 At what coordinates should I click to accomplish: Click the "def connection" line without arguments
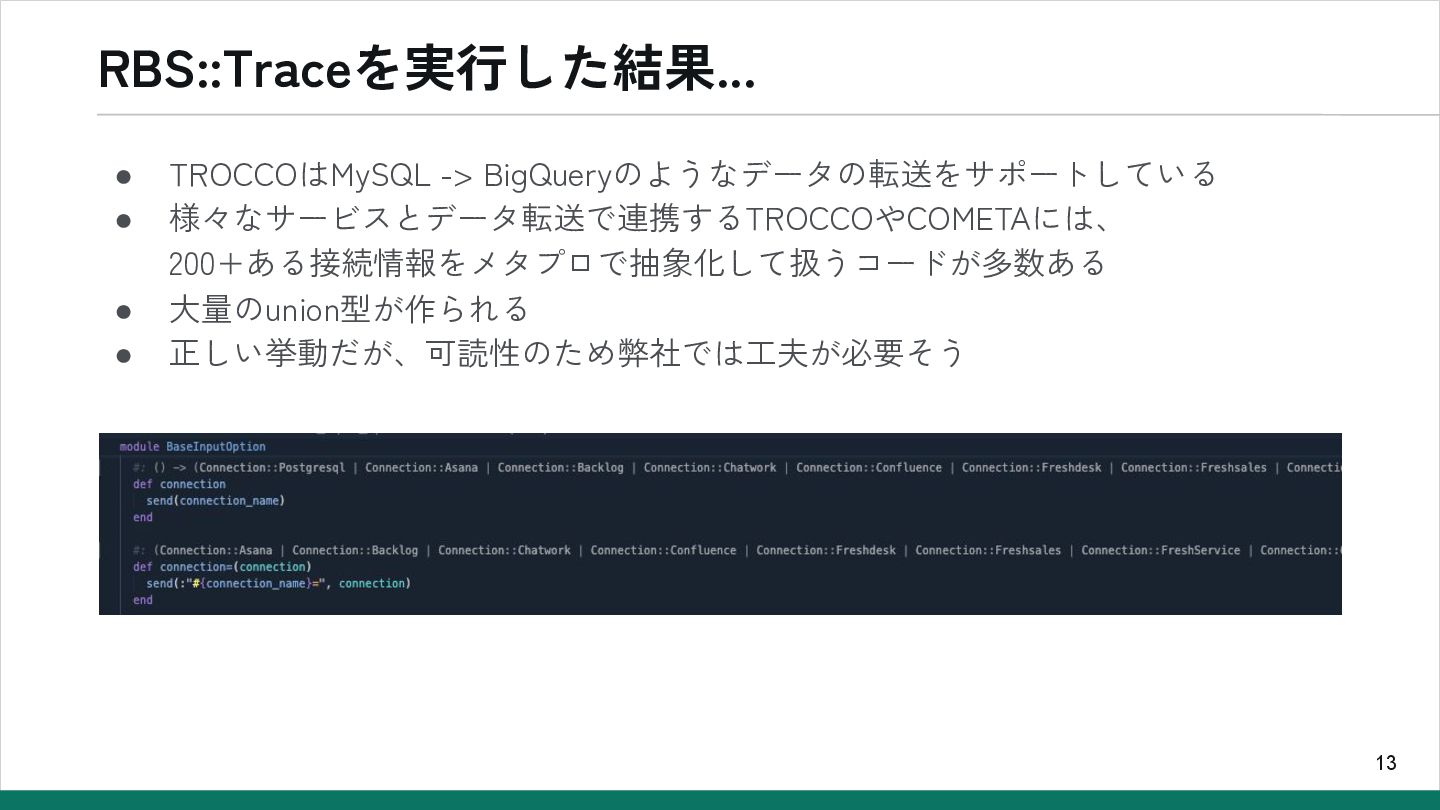coord(179,484)
